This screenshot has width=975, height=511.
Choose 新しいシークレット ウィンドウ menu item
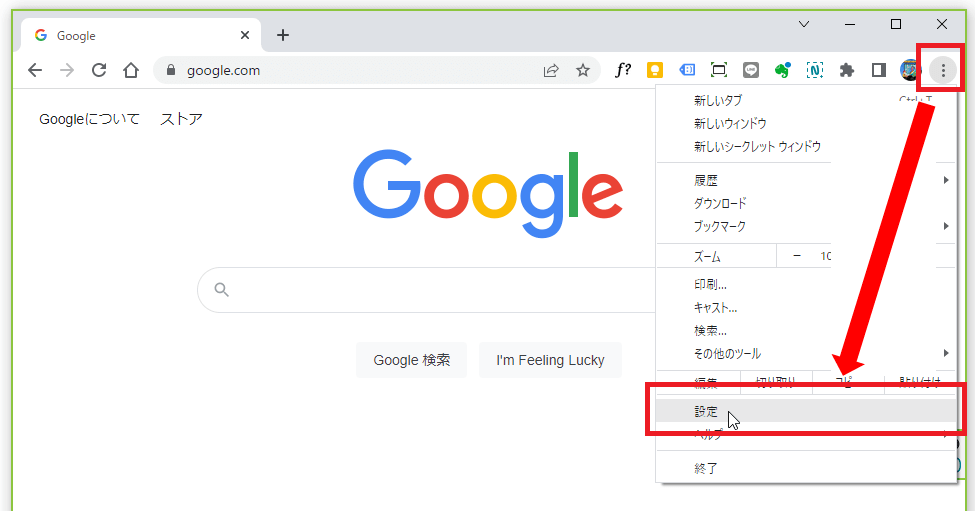pyautogui.click(x=757, y=146)
